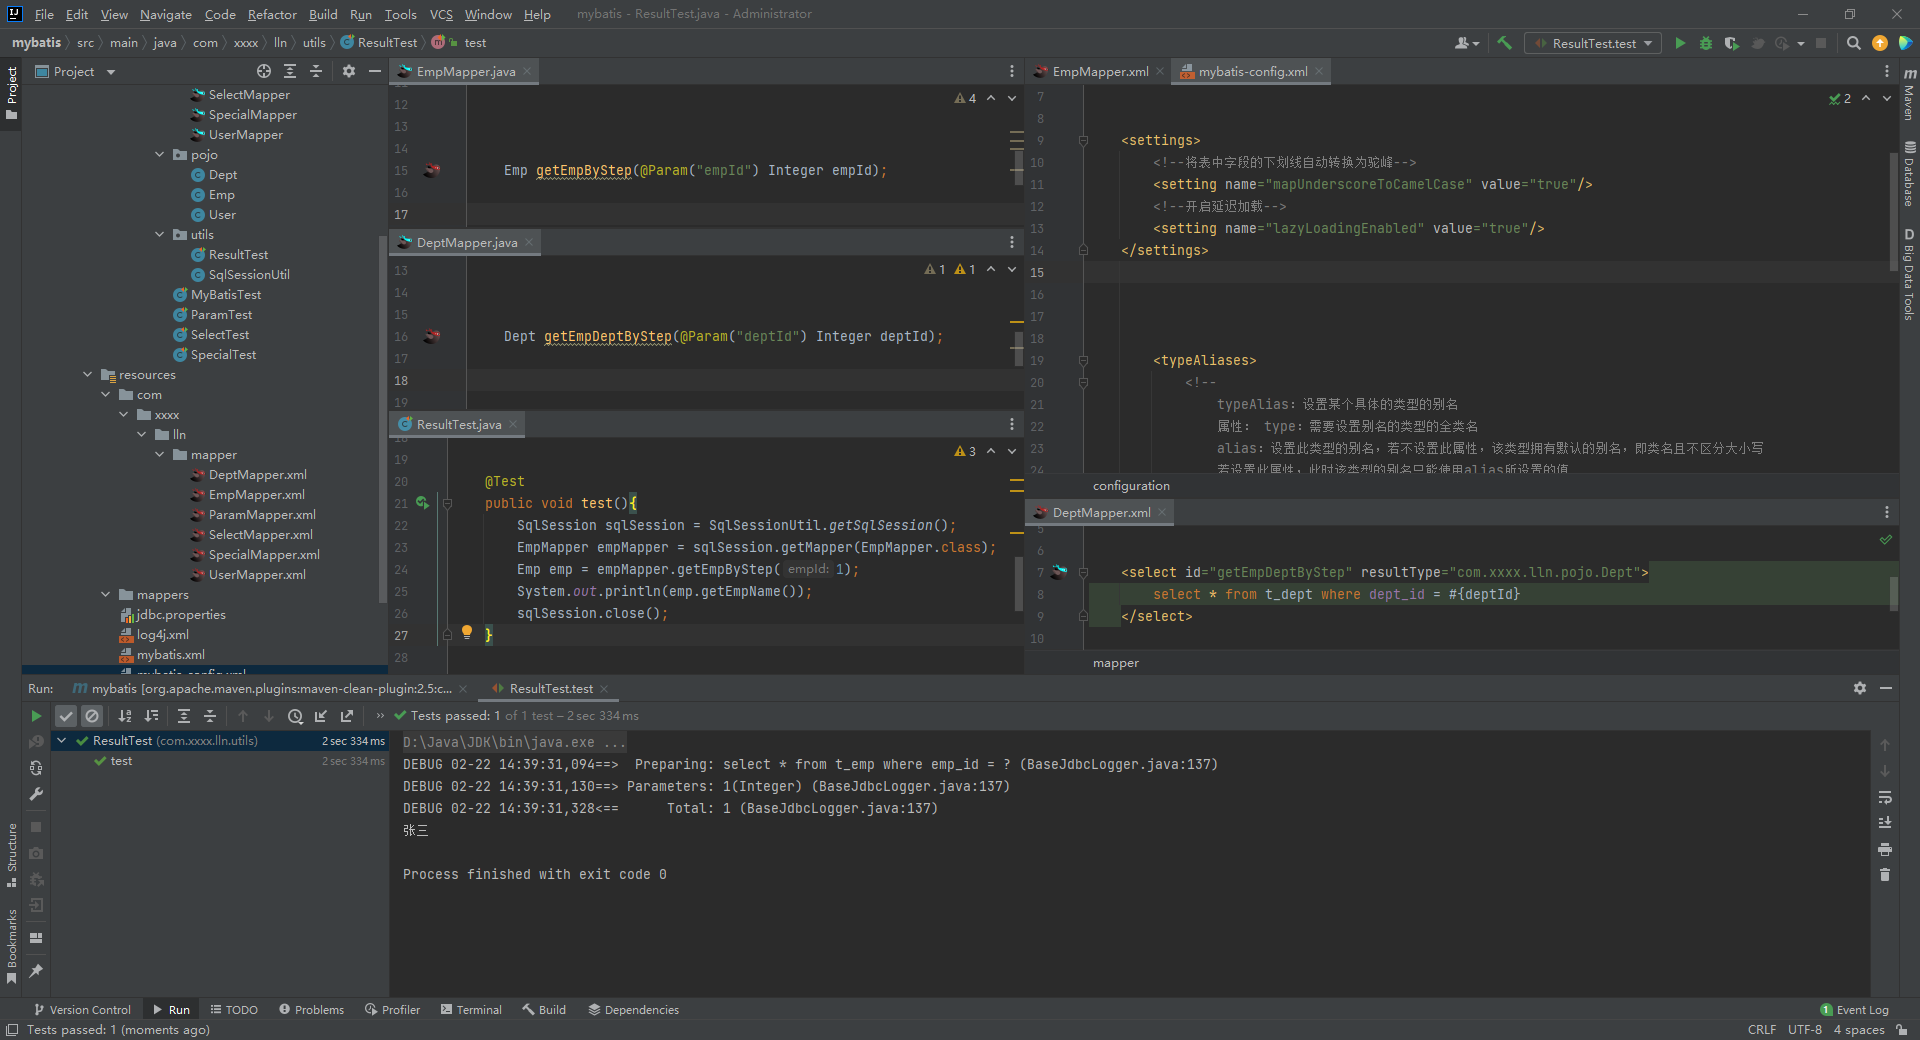Open Run panel settings gear icon
Screen dimensions: 1920x1040
pos(1860,688)
